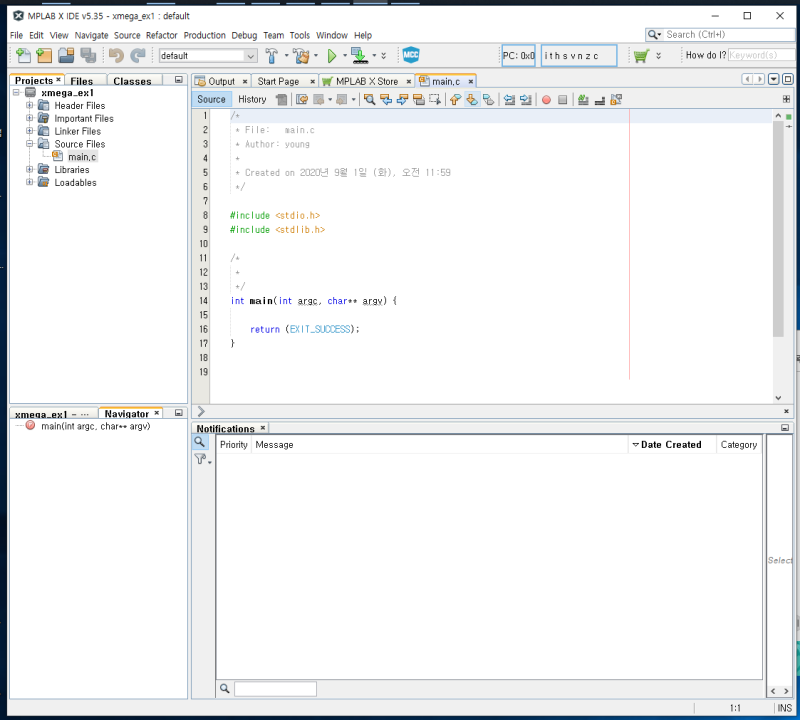Sort notifications by Date Created column
Screen dimensions: 800x720
pos(670,445)
